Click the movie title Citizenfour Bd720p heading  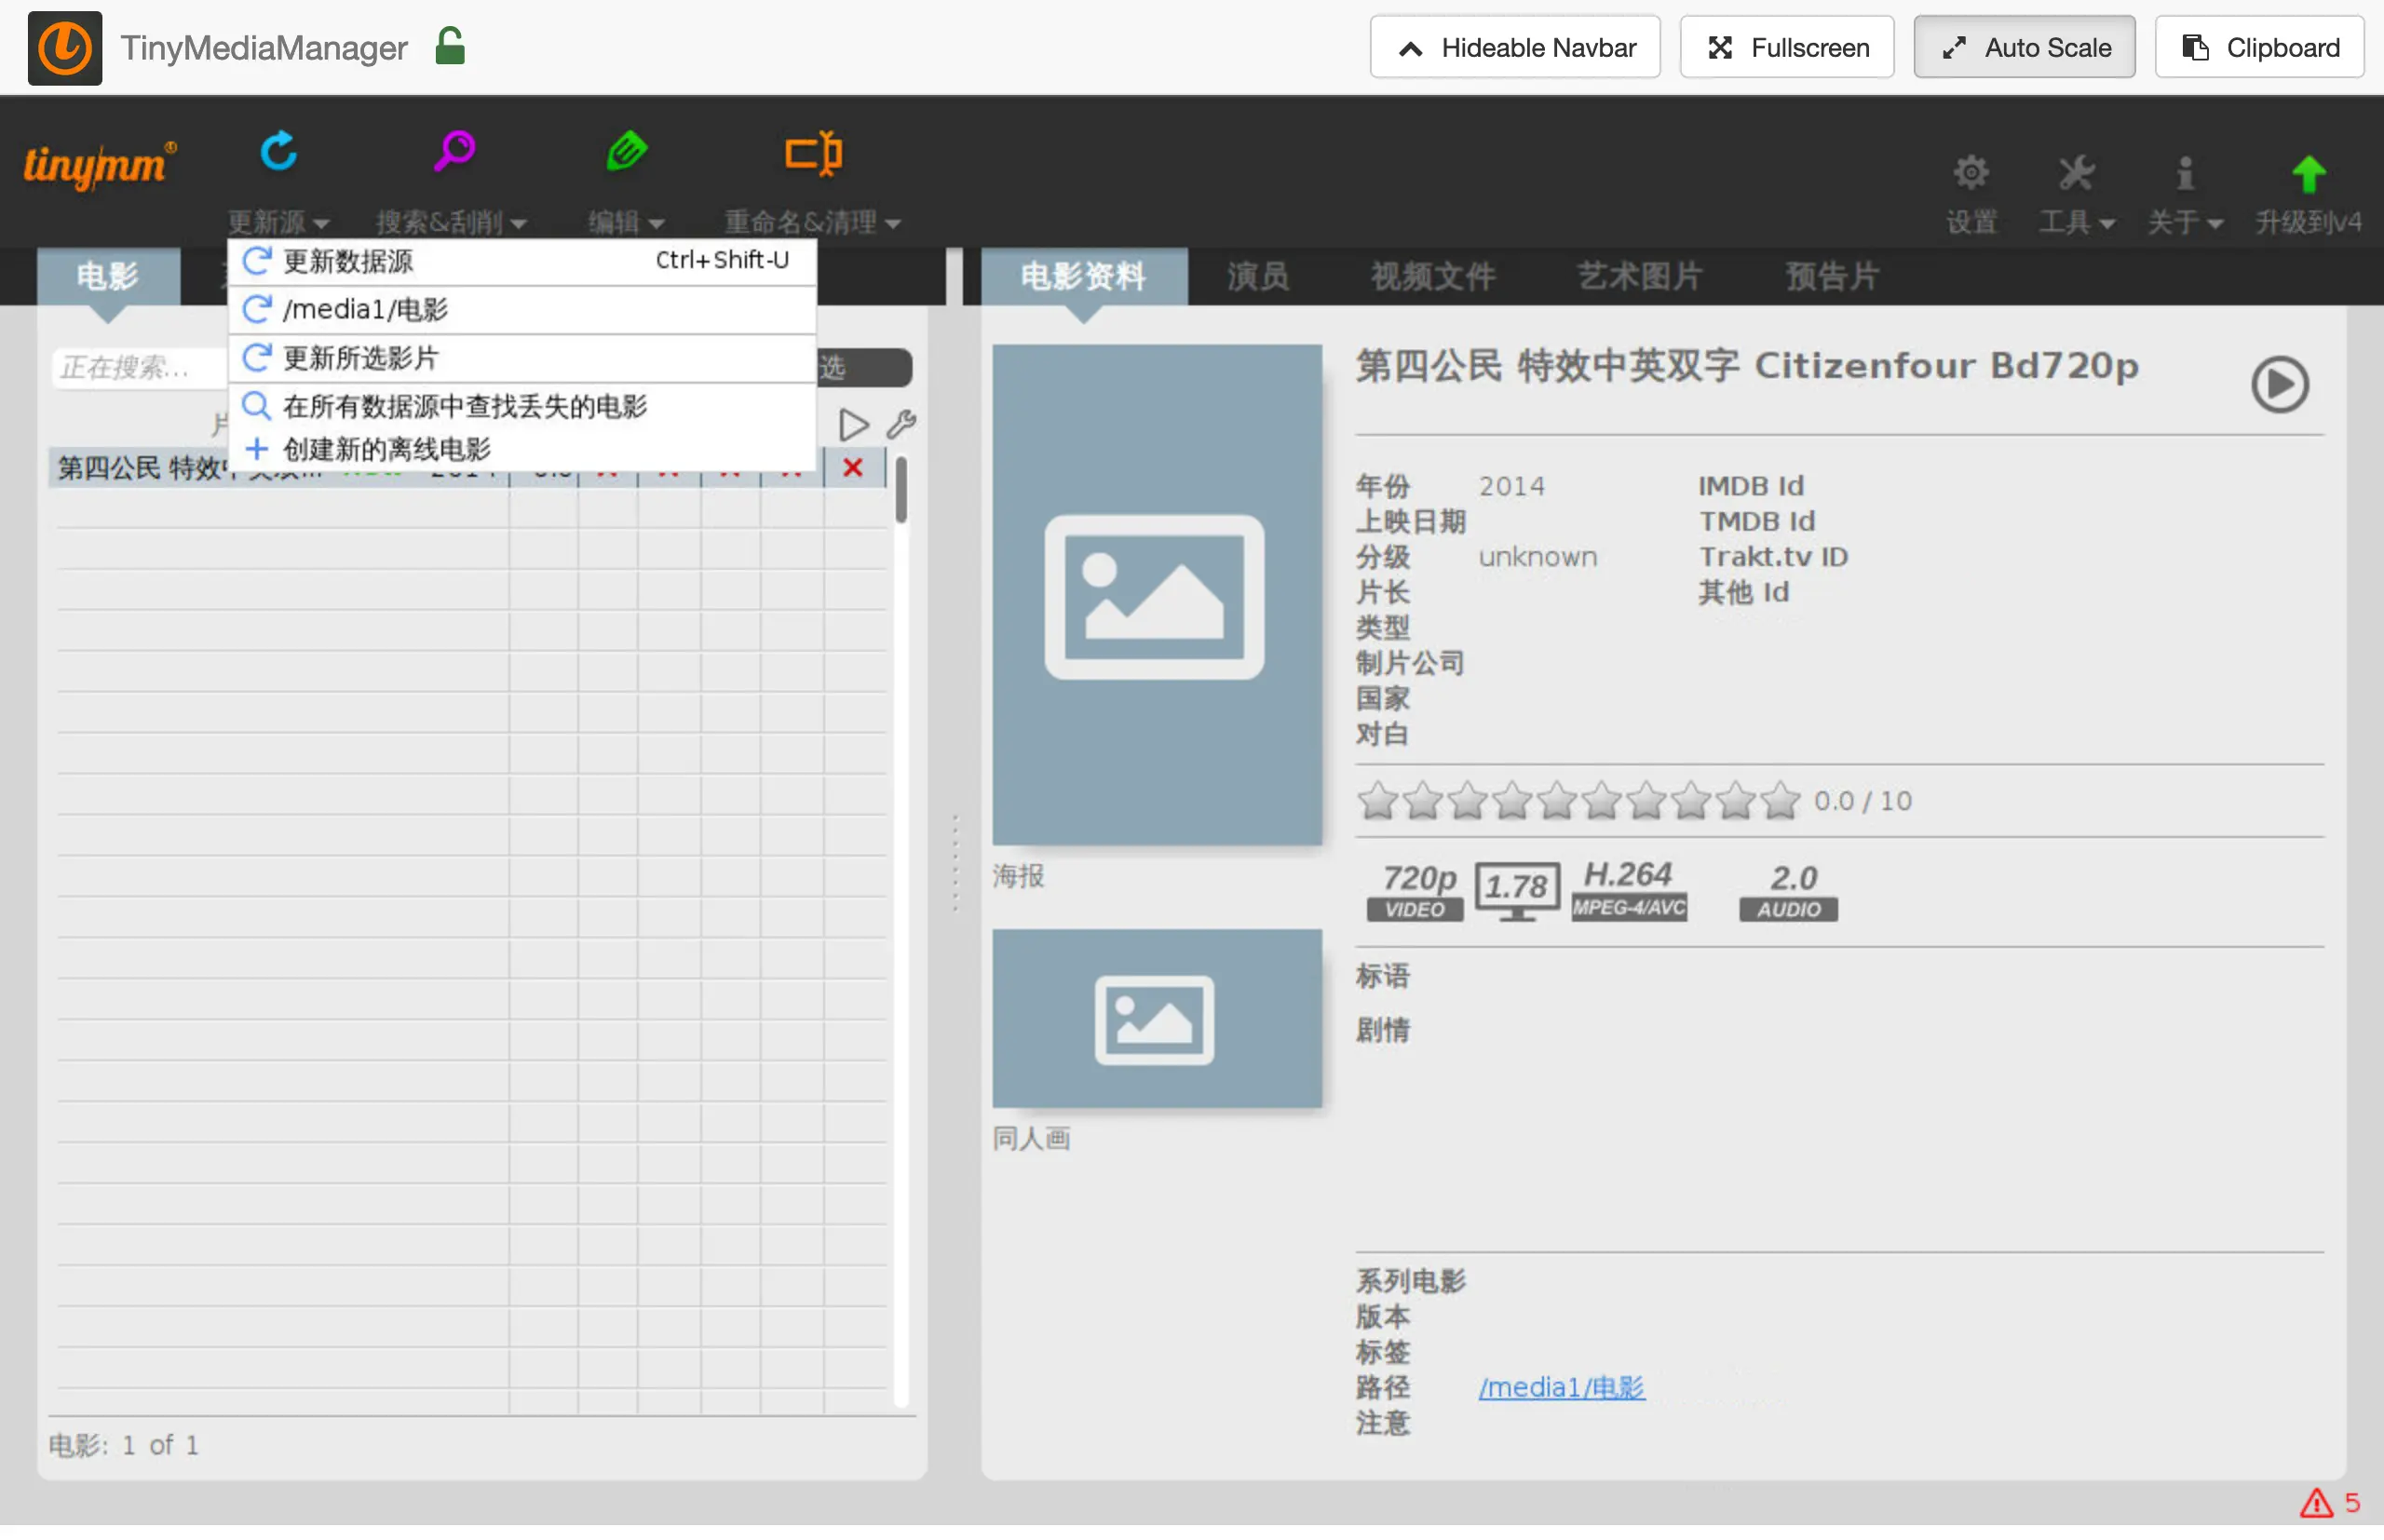coord(1746,366)
